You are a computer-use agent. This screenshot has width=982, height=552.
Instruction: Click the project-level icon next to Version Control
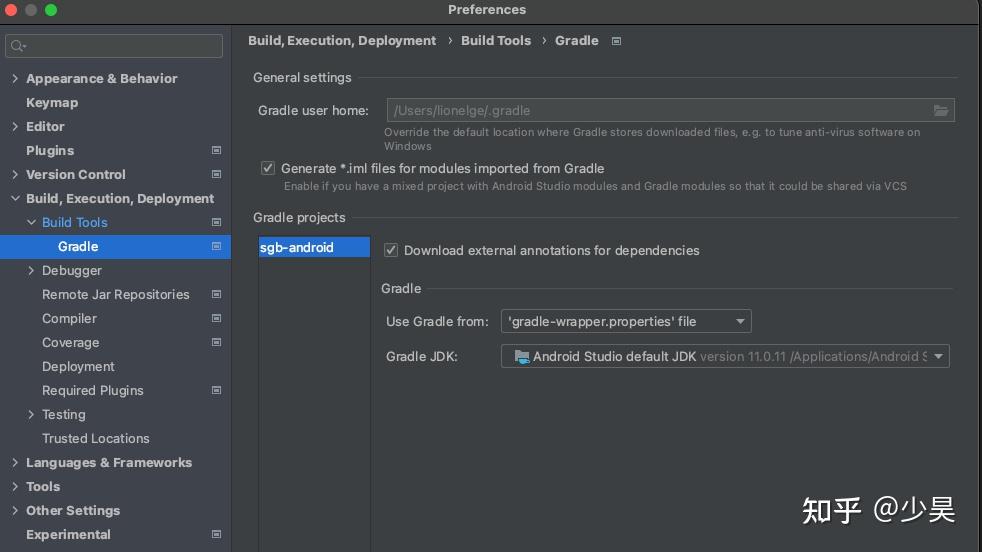click(216, 175)
